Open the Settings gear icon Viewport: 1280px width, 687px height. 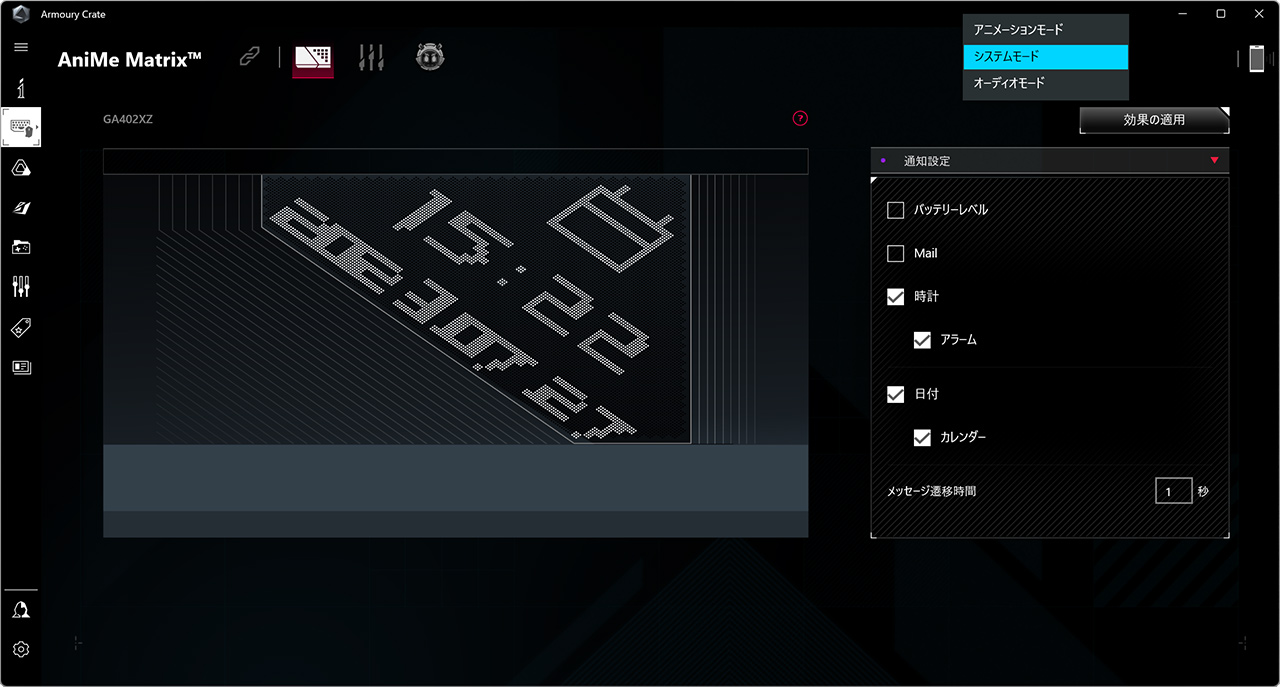point(21,649)
